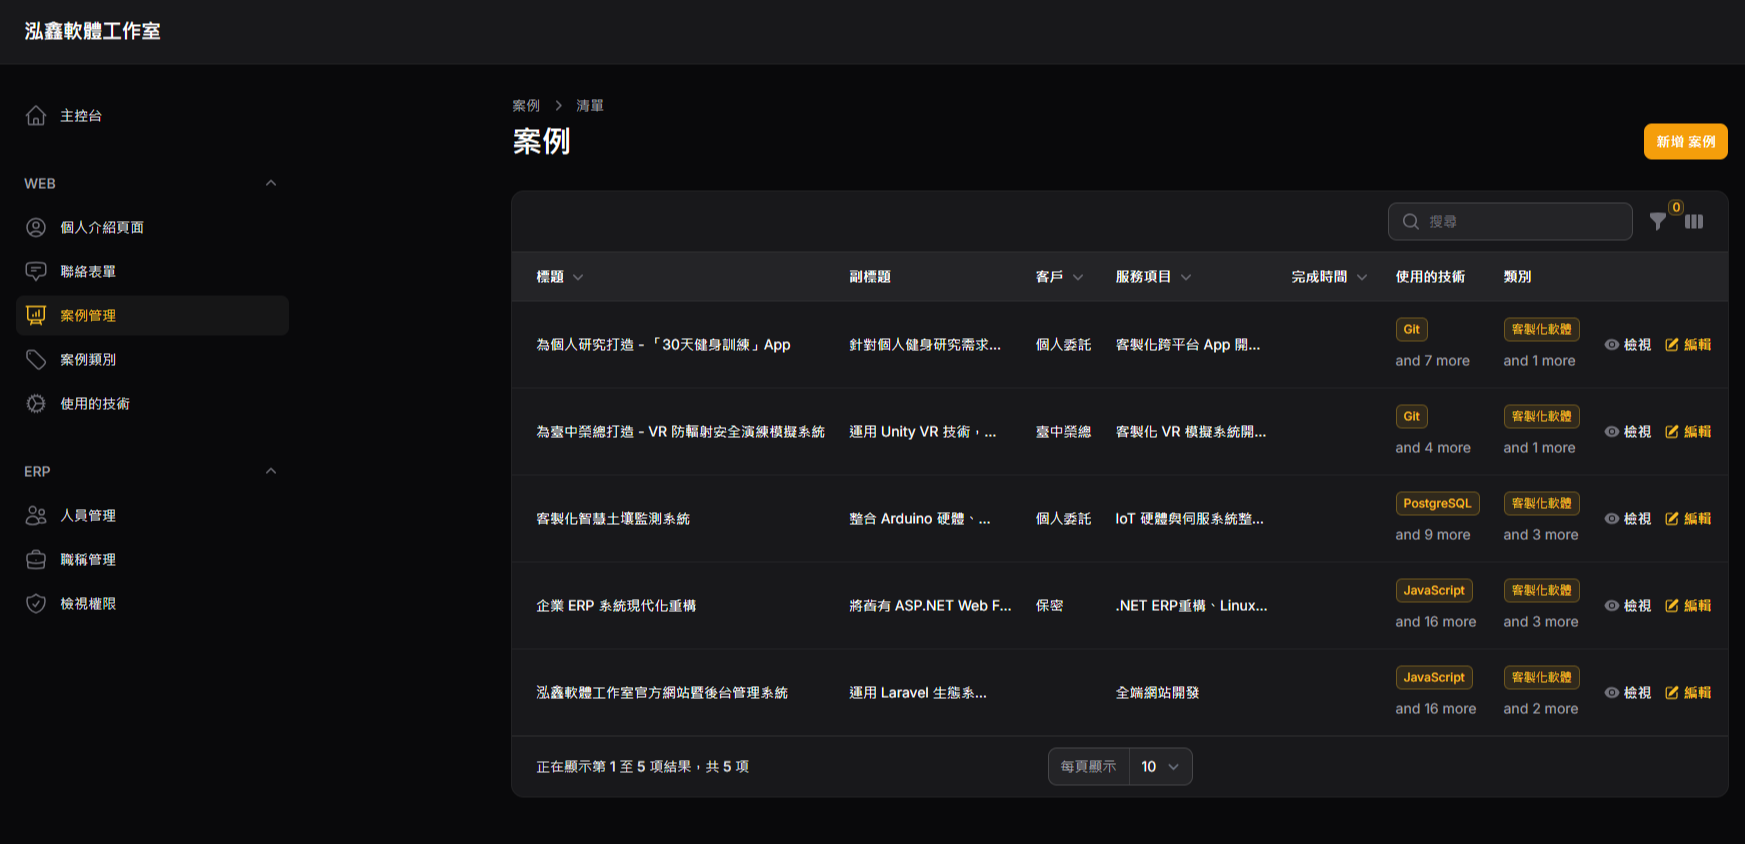Click 針對個人健身研究需求 subtitle cell
Screen dimensions: 1745x844
[x=925, y=345]
